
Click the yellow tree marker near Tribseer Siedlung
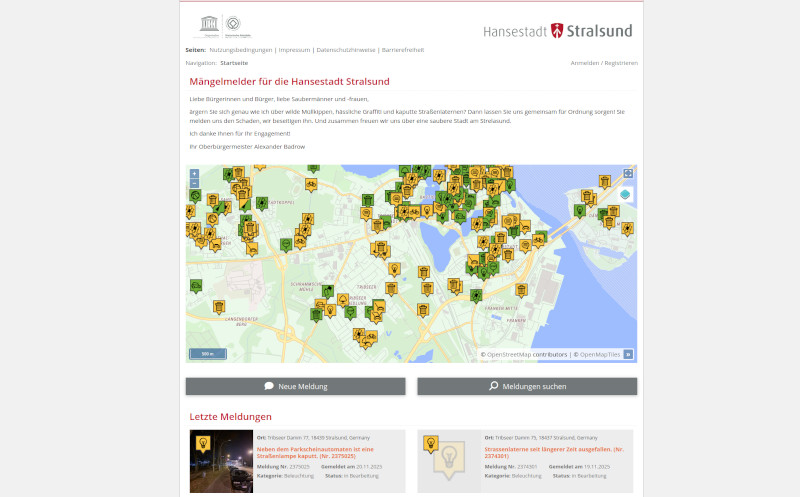click(x=343, y=300)
